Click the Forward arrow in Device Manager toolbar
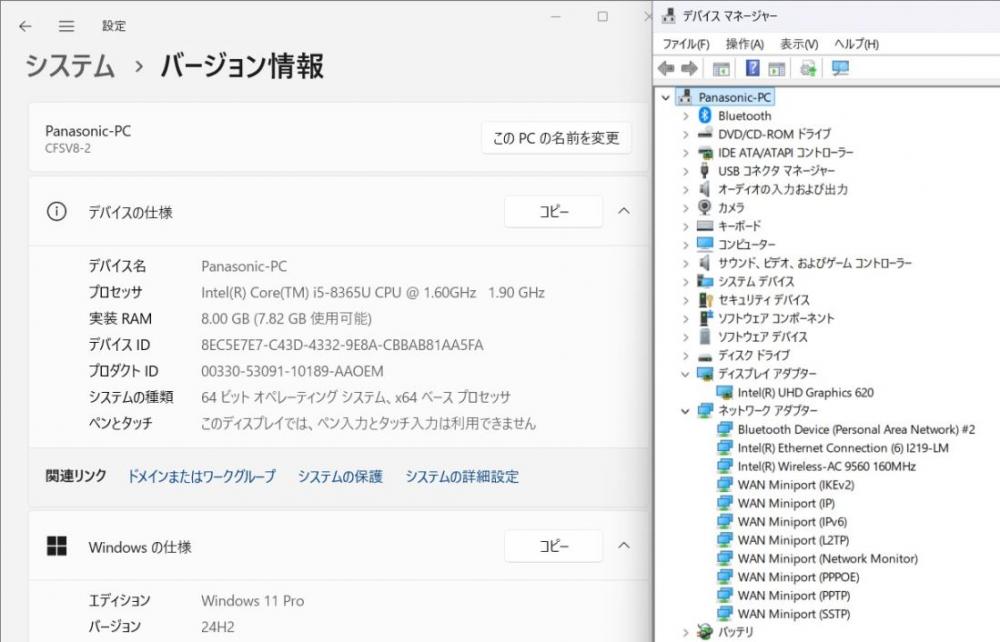Screen dimensions: 1000x642 tap(689, 68)
